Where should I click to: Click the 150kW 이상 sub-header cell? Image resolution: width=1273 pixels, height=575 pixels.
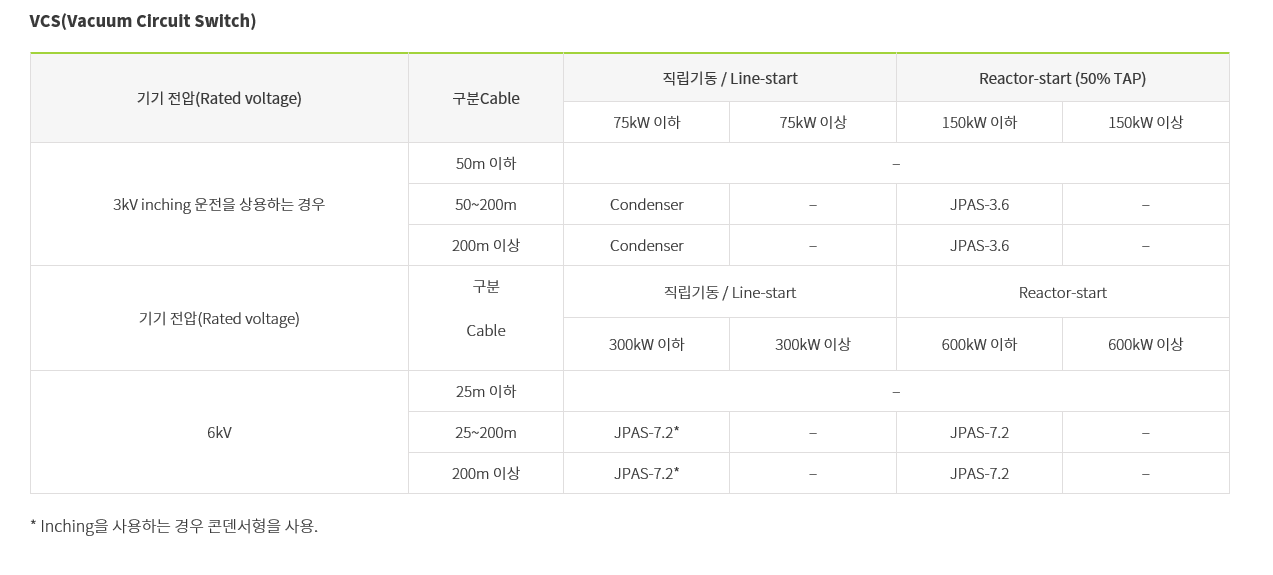pos(1145,122)
